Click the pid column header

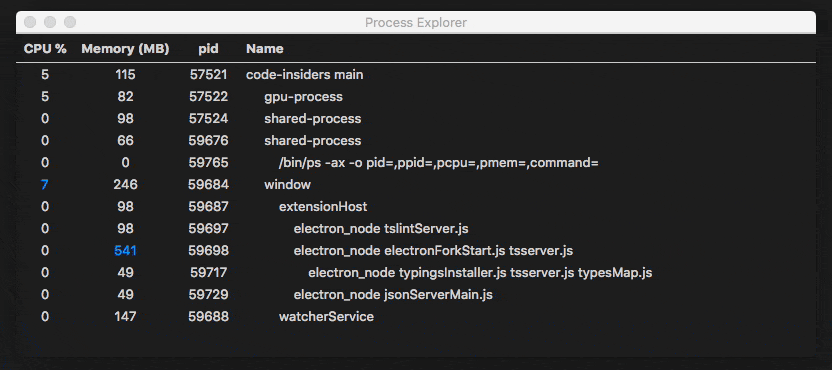(x=208, y=49)
